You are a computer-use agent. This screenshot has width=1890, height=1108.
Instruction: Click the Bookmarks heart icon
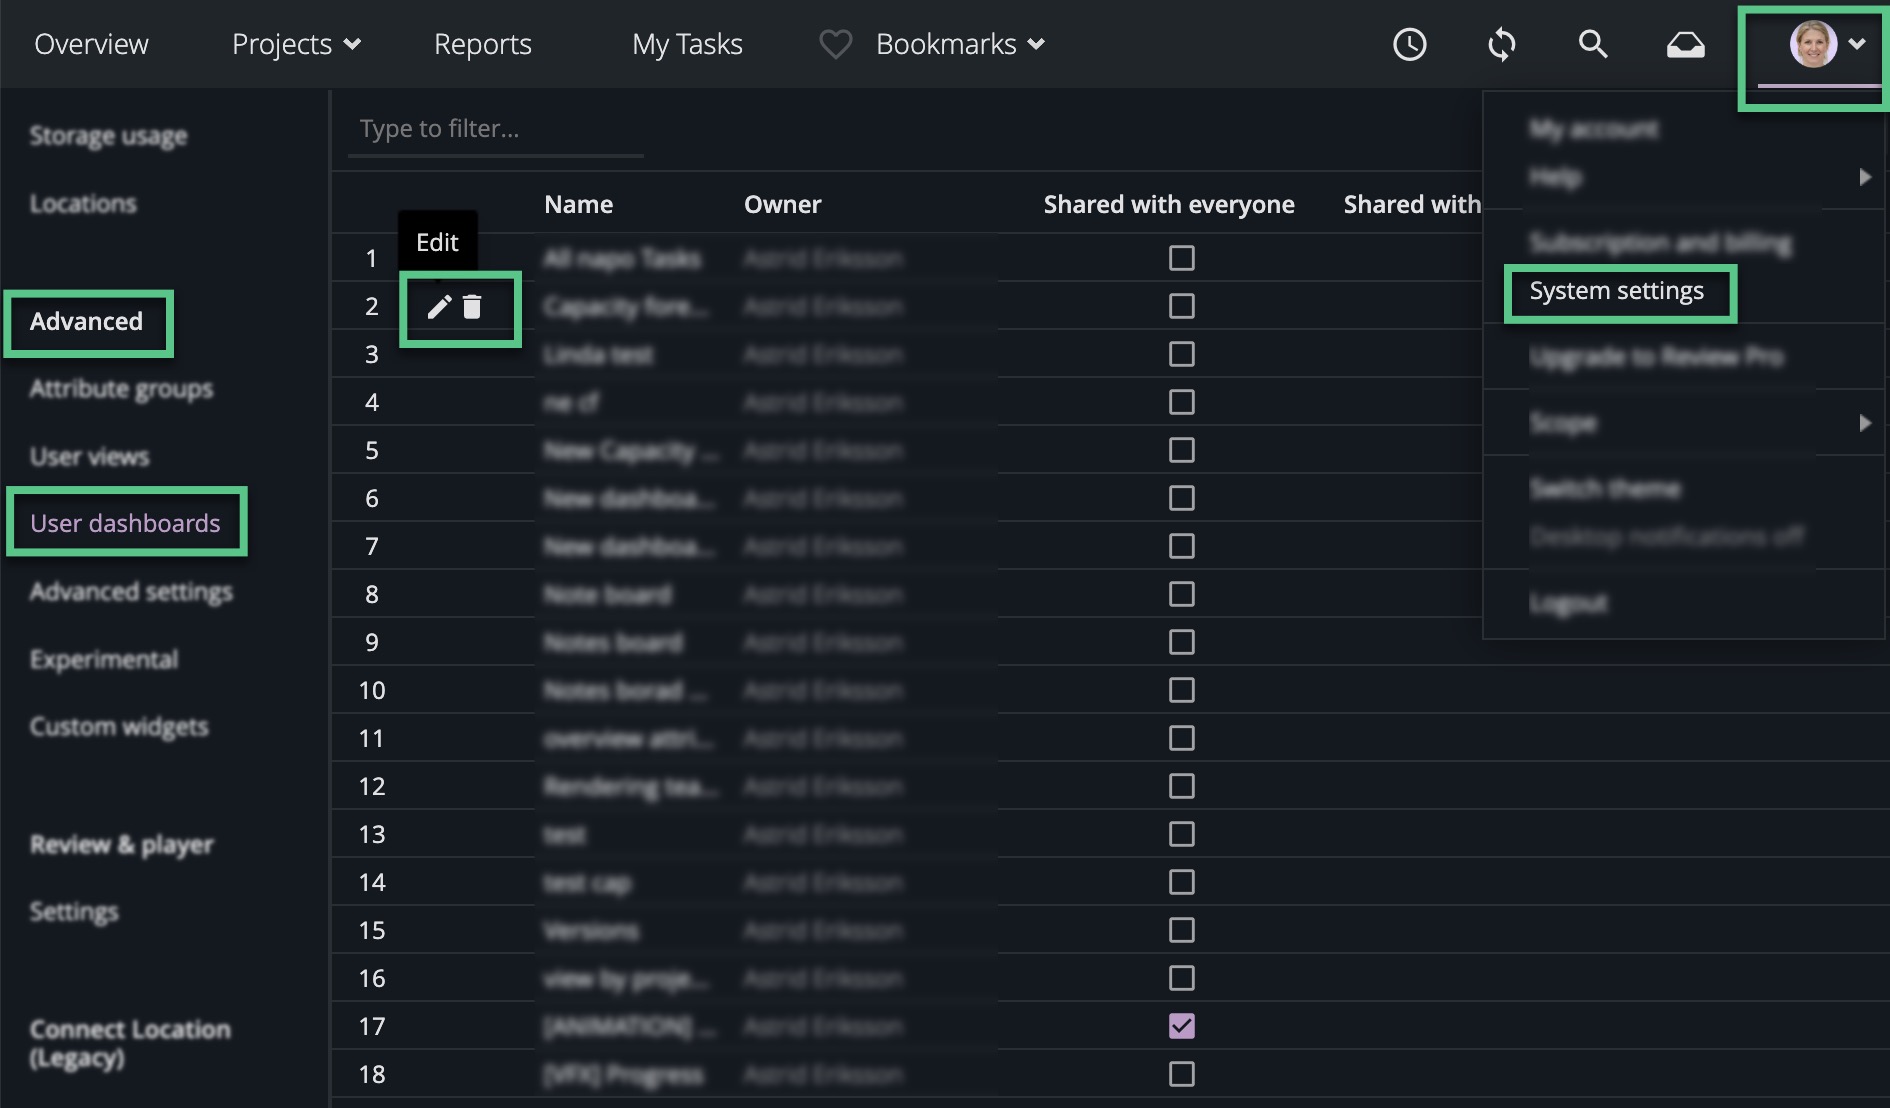(x=835, y=43)
